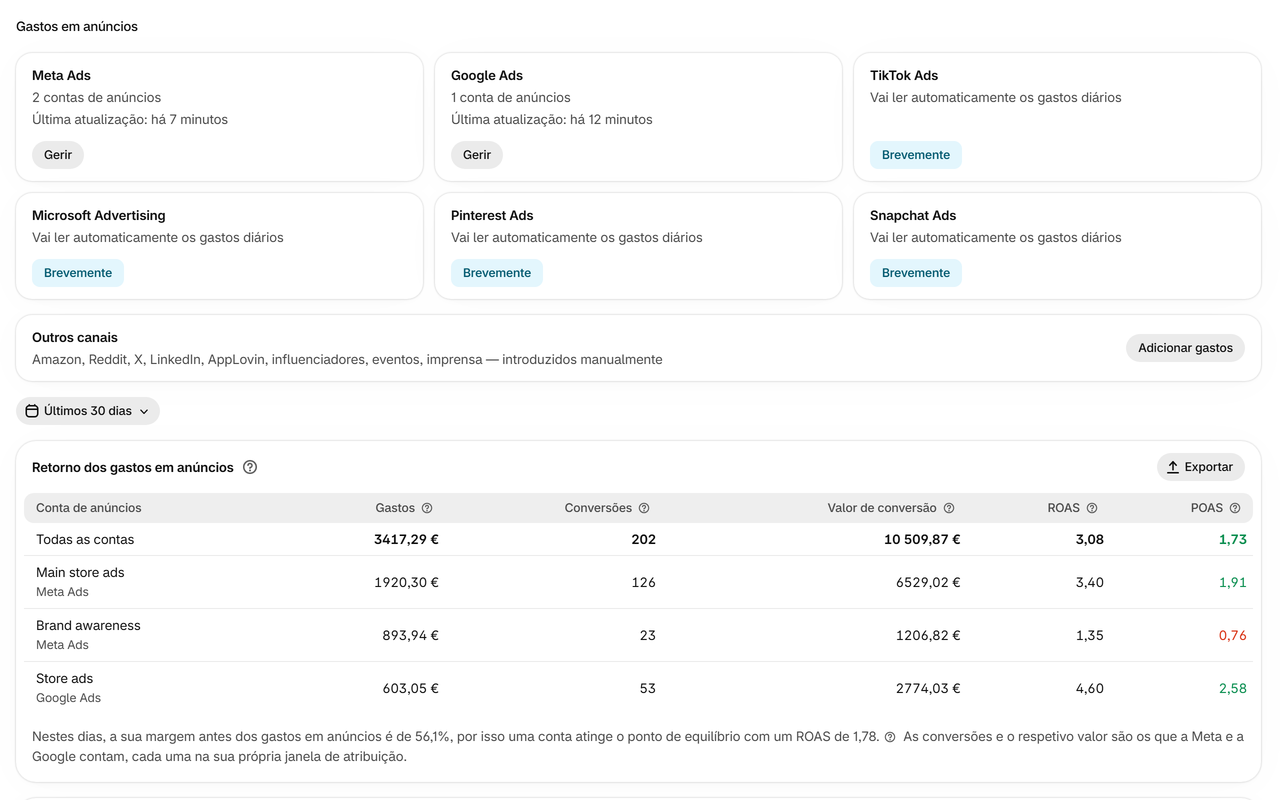Click red POAS value 0,76
The height and width of the screenshot is (800, 1280).
pyautogui.click(x=1232, y=635)
